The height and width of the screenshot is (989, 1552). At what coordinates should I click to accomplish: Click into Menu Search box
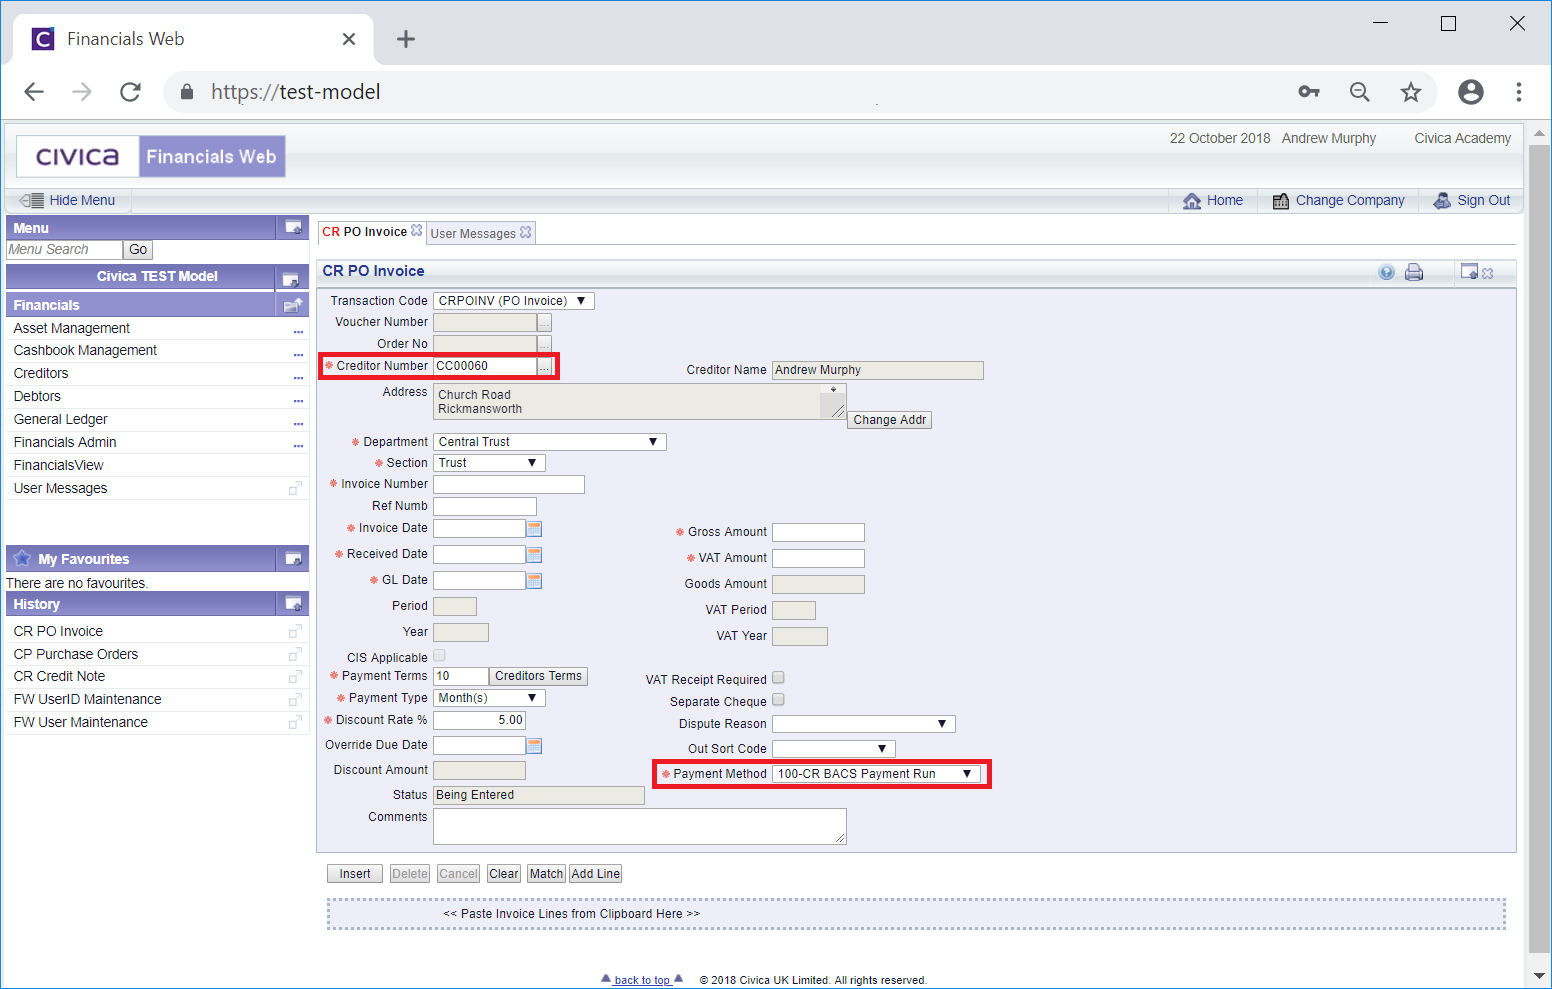click(x=64, y=250)
